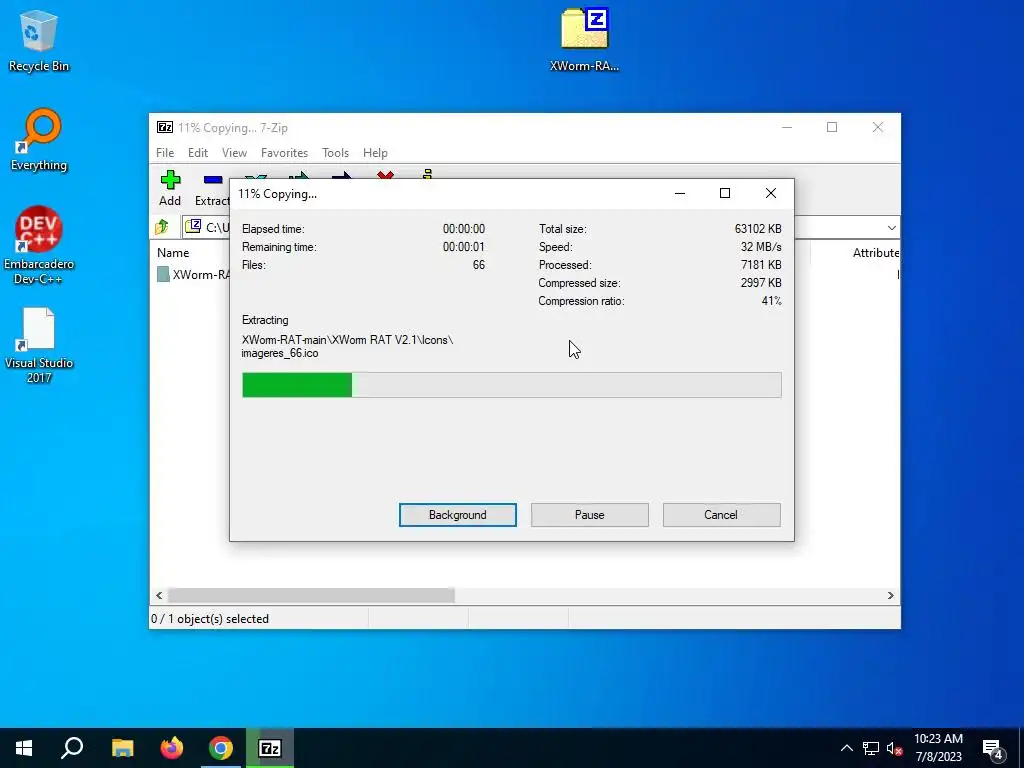Open the Recycle Bin desktop icon

click(x=39, y=40)
